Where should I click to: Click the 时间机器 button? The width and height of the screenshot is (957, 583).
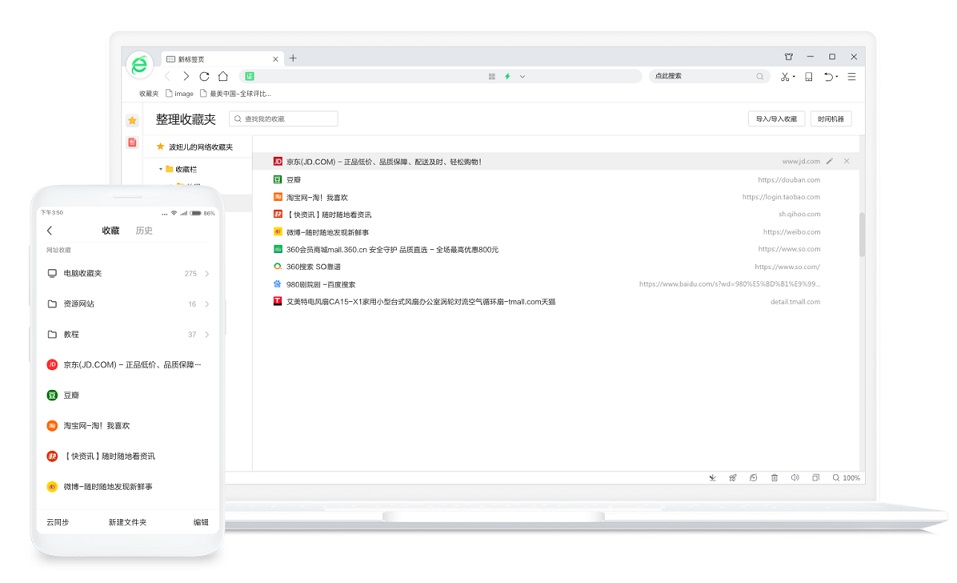coord(831,119)
